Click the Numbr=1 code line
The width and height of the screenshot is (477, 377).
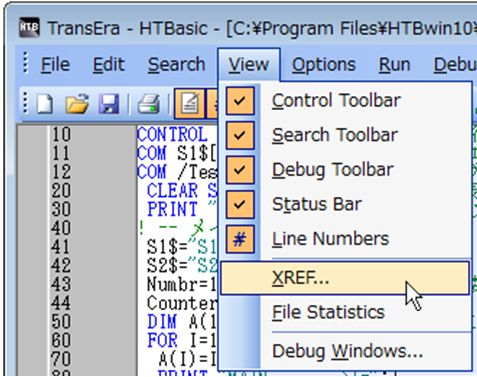tap(182, 284)
